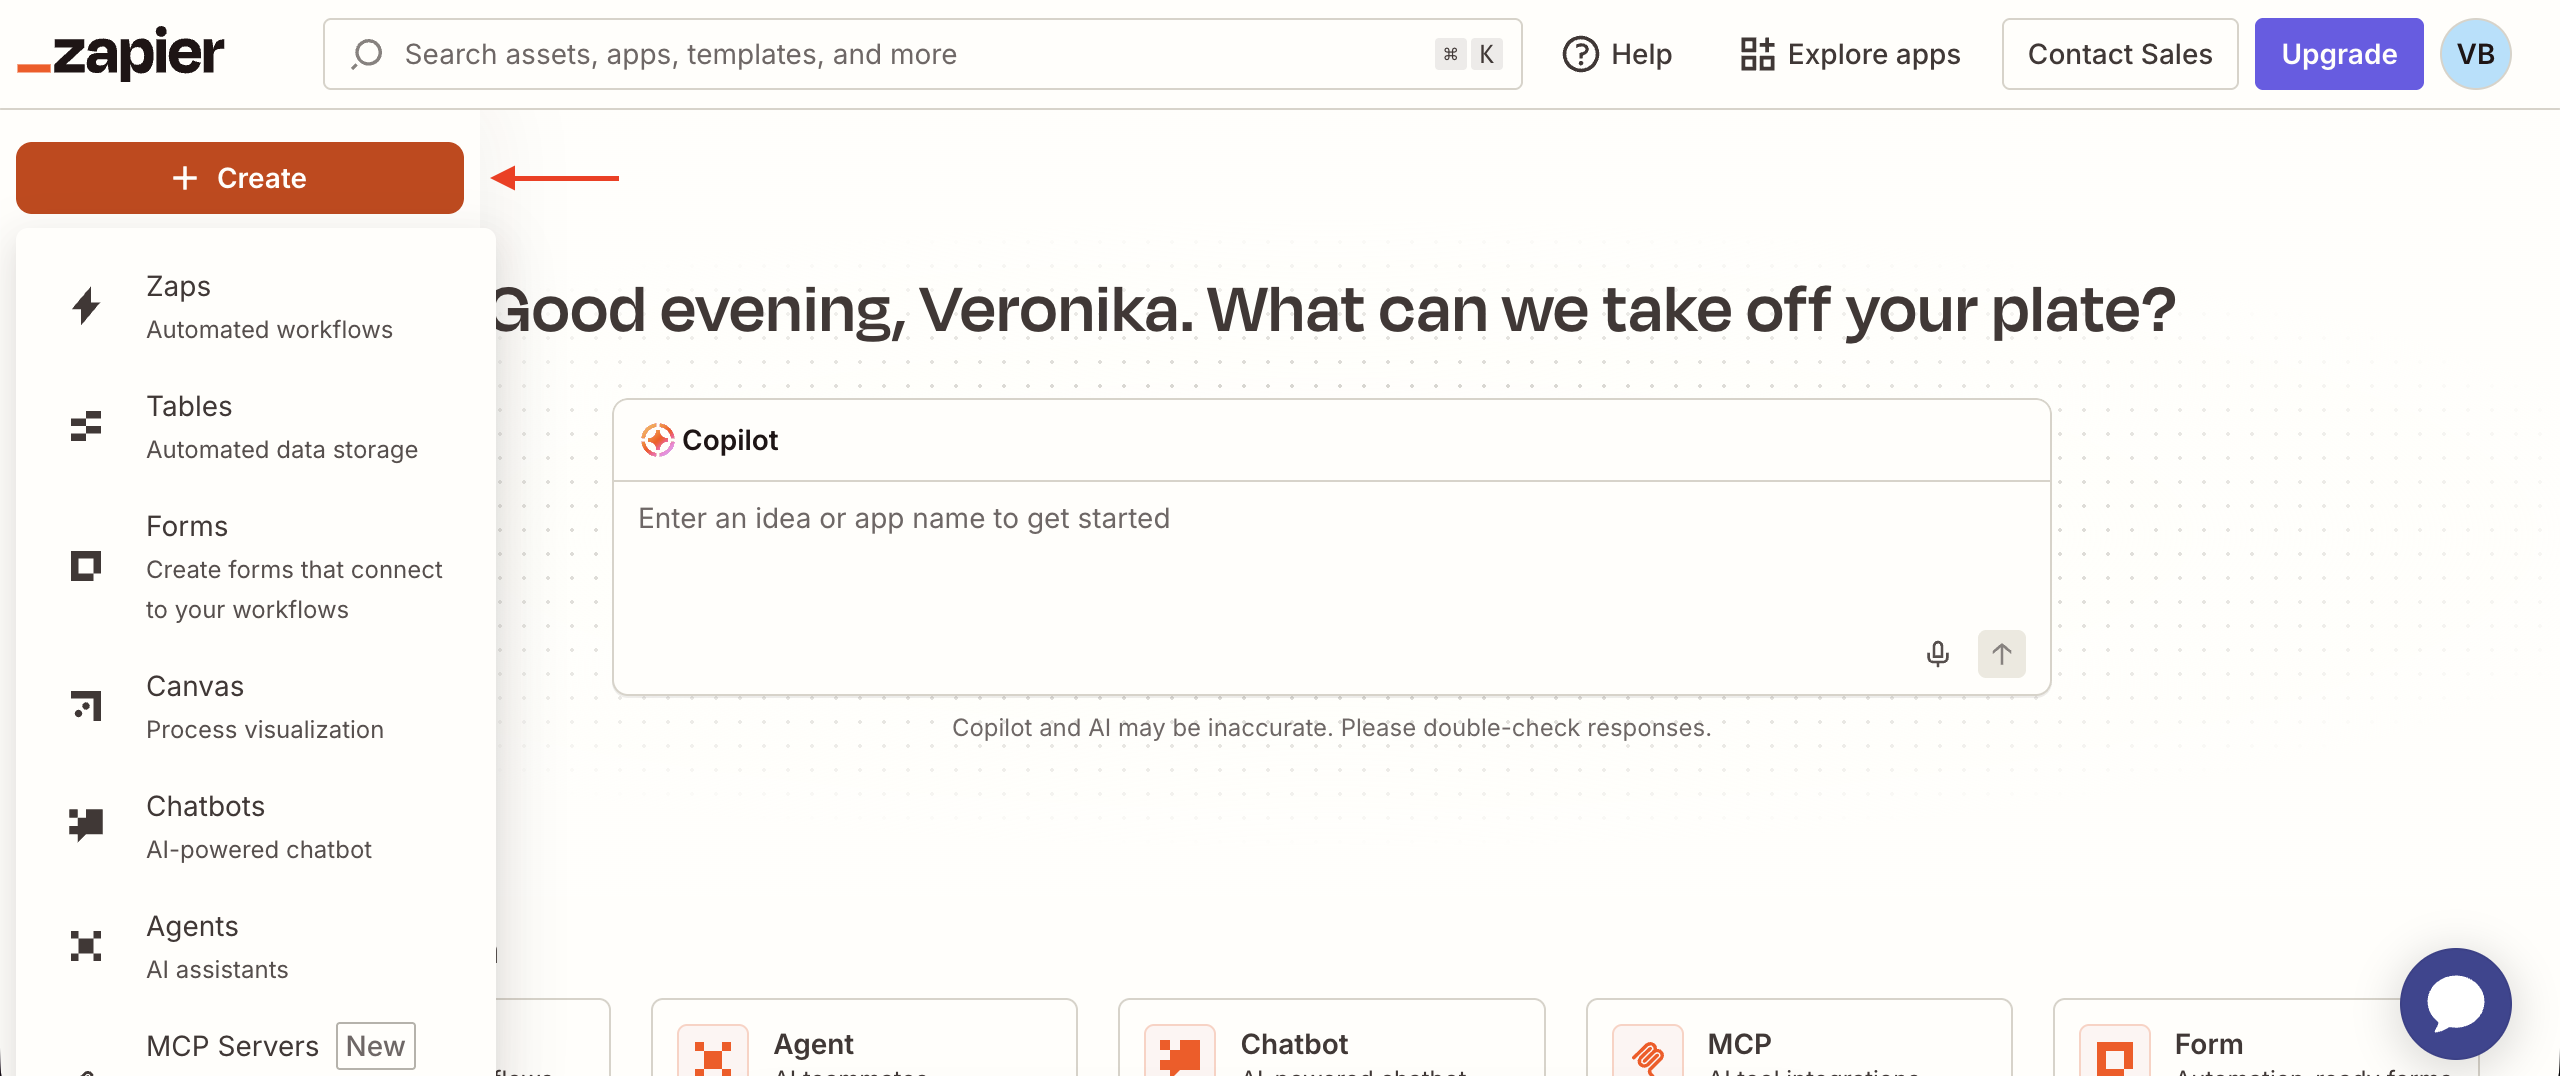Click the Copilot send arrow button
Screen dimensions: 2560x1076
point(2002,654)
